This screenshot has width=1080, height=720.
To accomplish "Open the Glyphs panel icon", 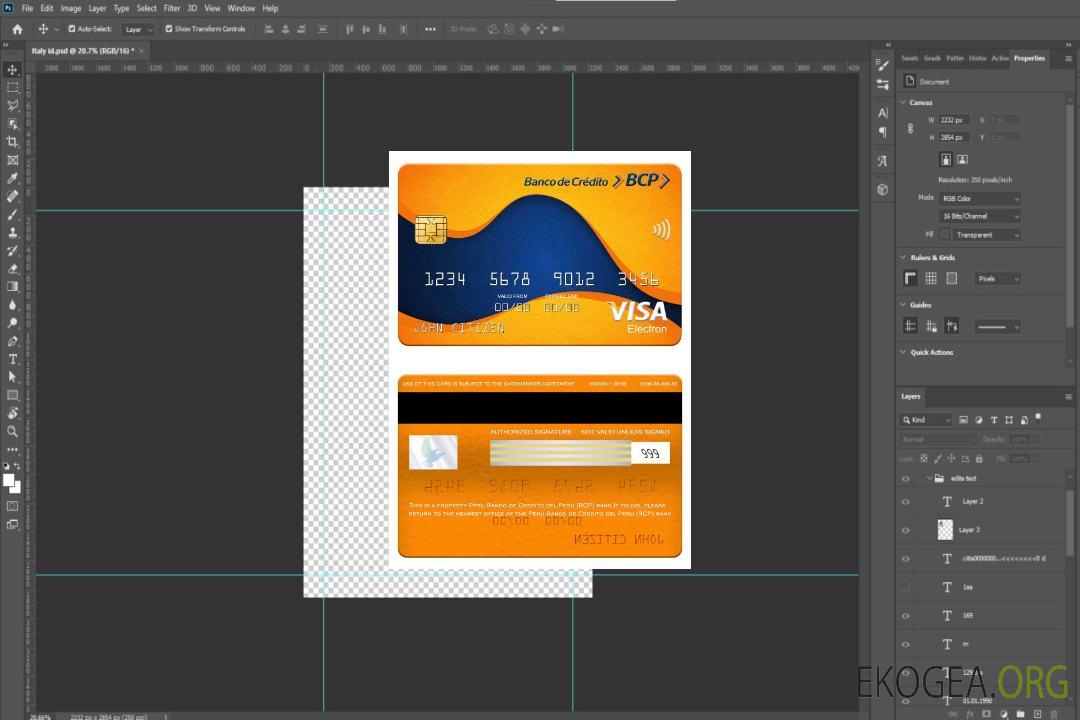I will point(883,161).
